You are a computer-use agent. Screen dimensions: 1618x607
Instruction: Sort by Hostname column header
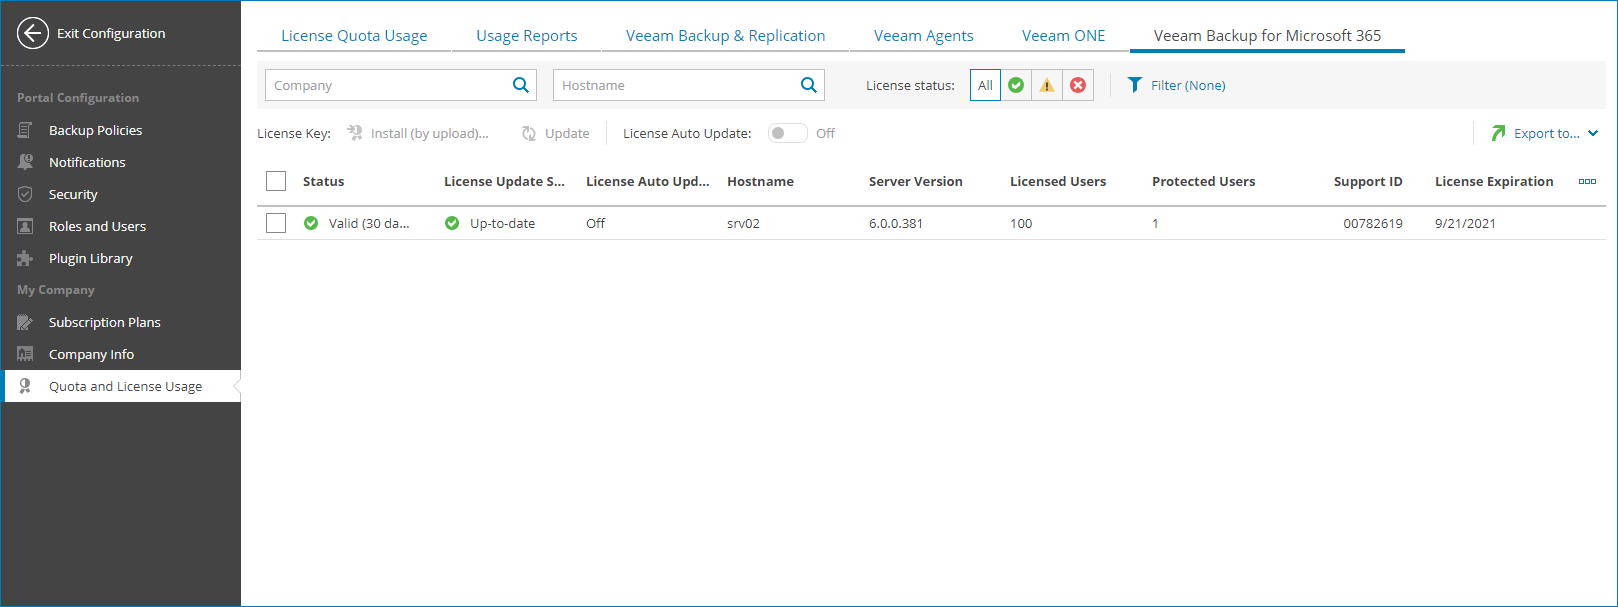click(760, 181)
